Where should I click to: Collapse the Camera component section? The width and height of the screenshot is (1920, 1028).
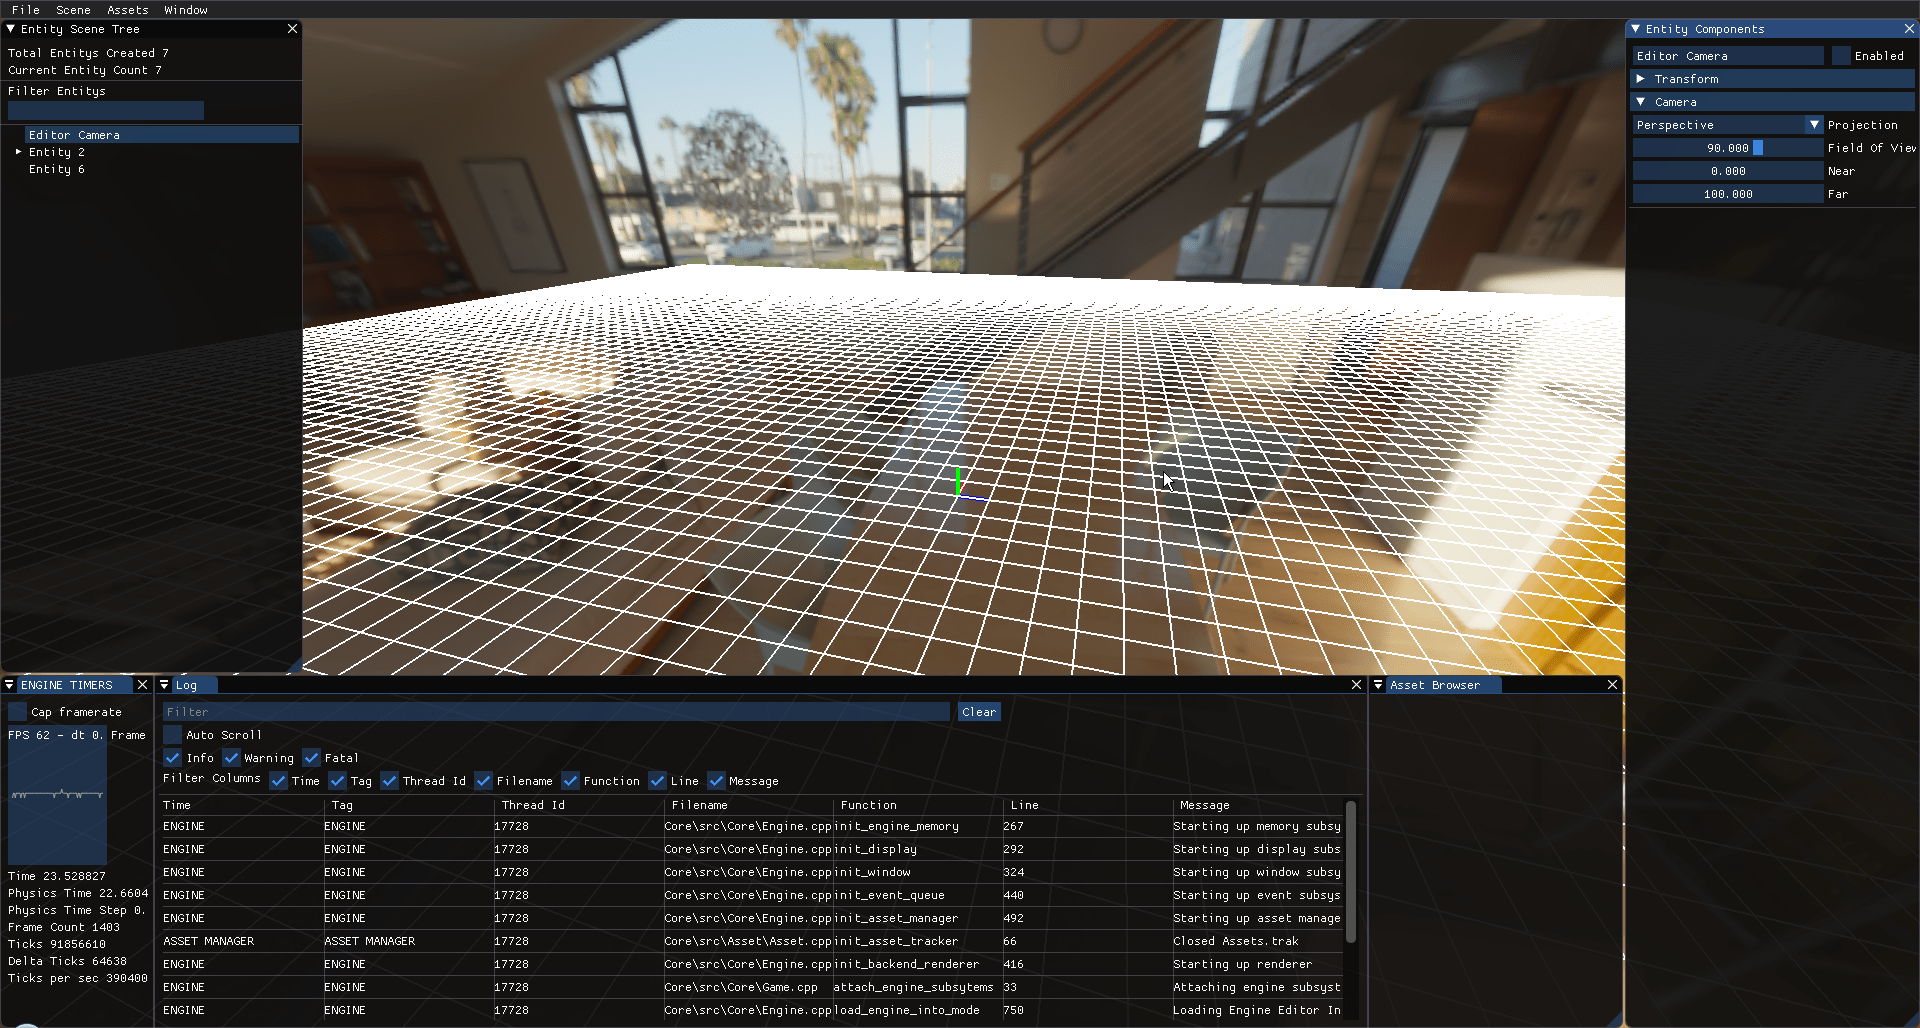(1774, 102)
